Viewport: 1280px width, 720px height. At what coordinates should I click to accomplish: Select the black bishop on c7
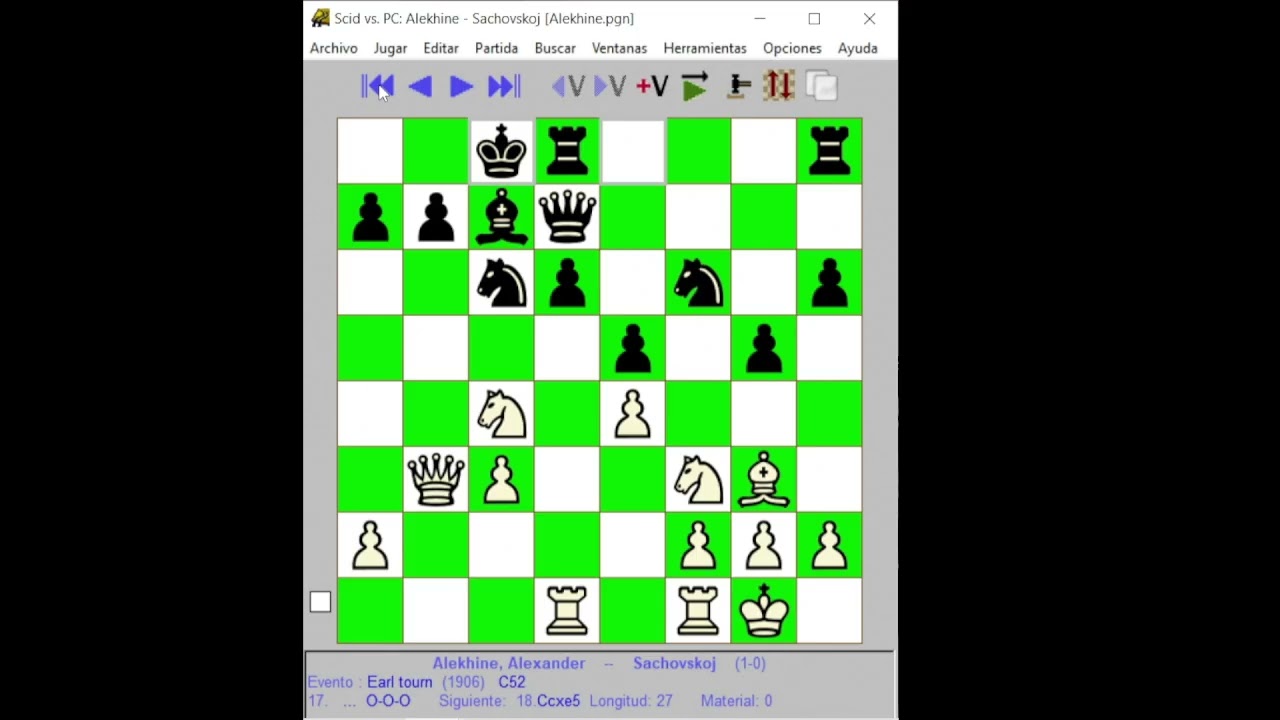coord(501,217)
